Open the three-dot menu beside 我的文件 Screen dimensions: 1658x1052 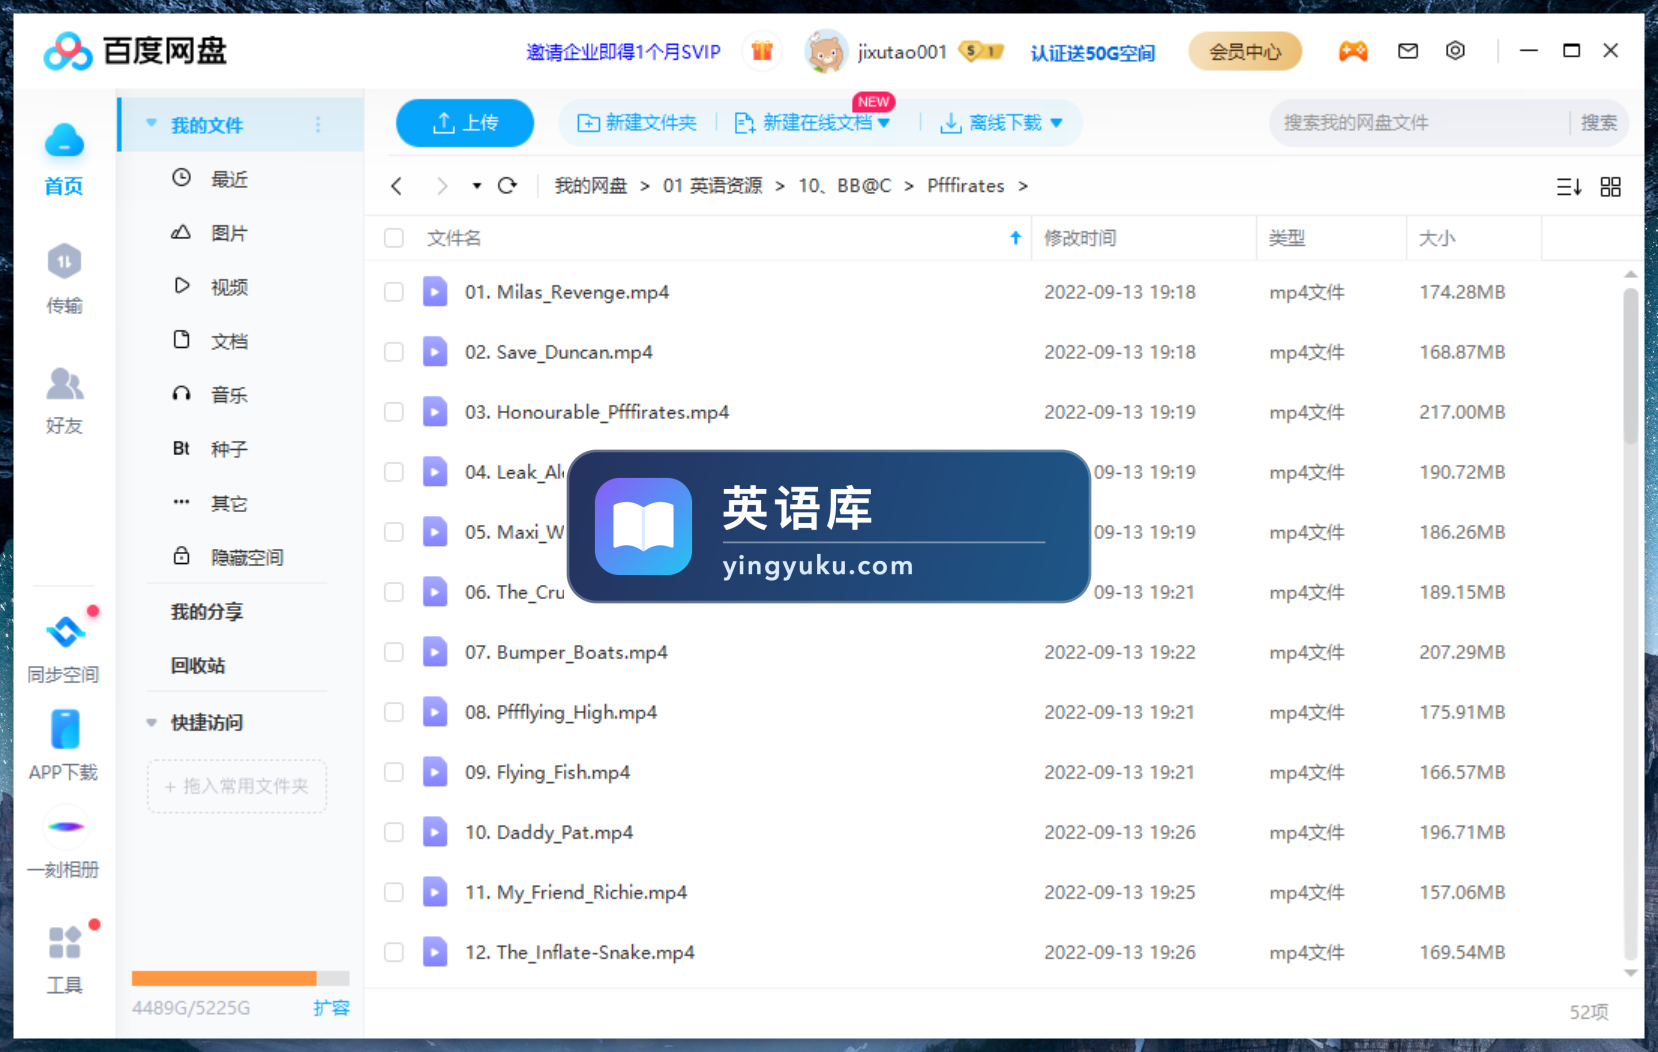318,125
